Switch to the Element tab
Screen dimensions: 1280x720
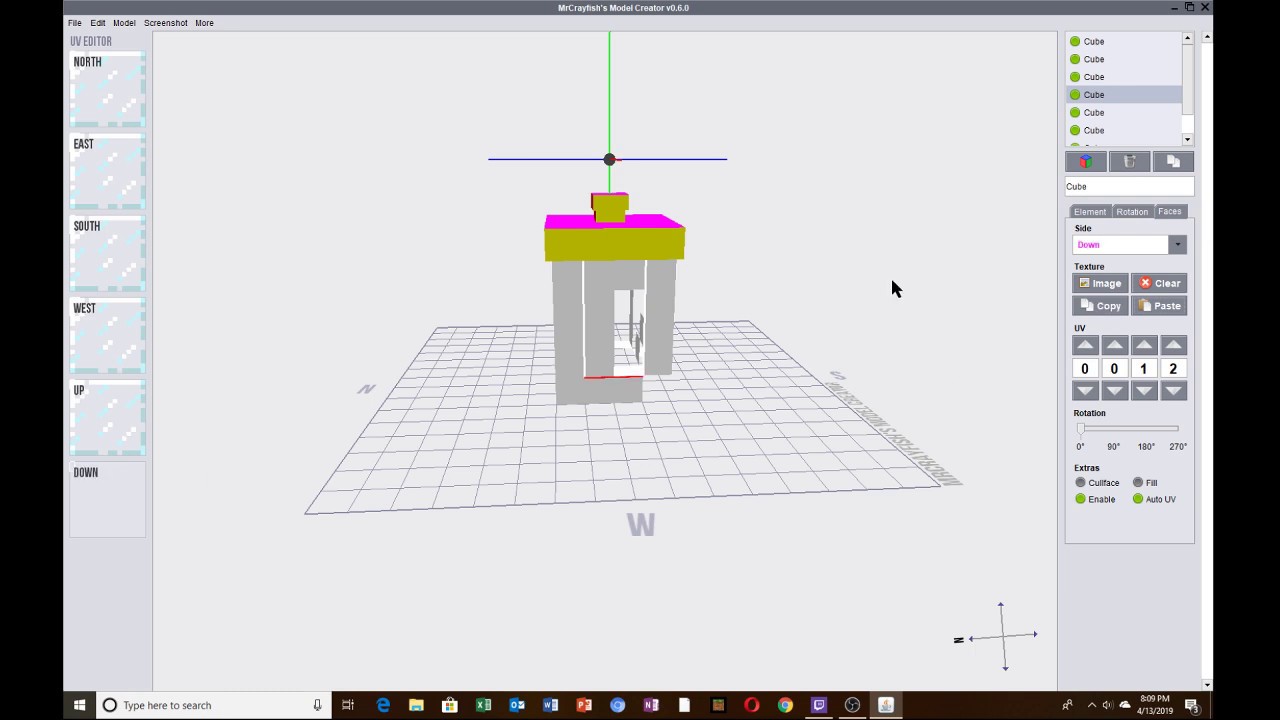1090,212
